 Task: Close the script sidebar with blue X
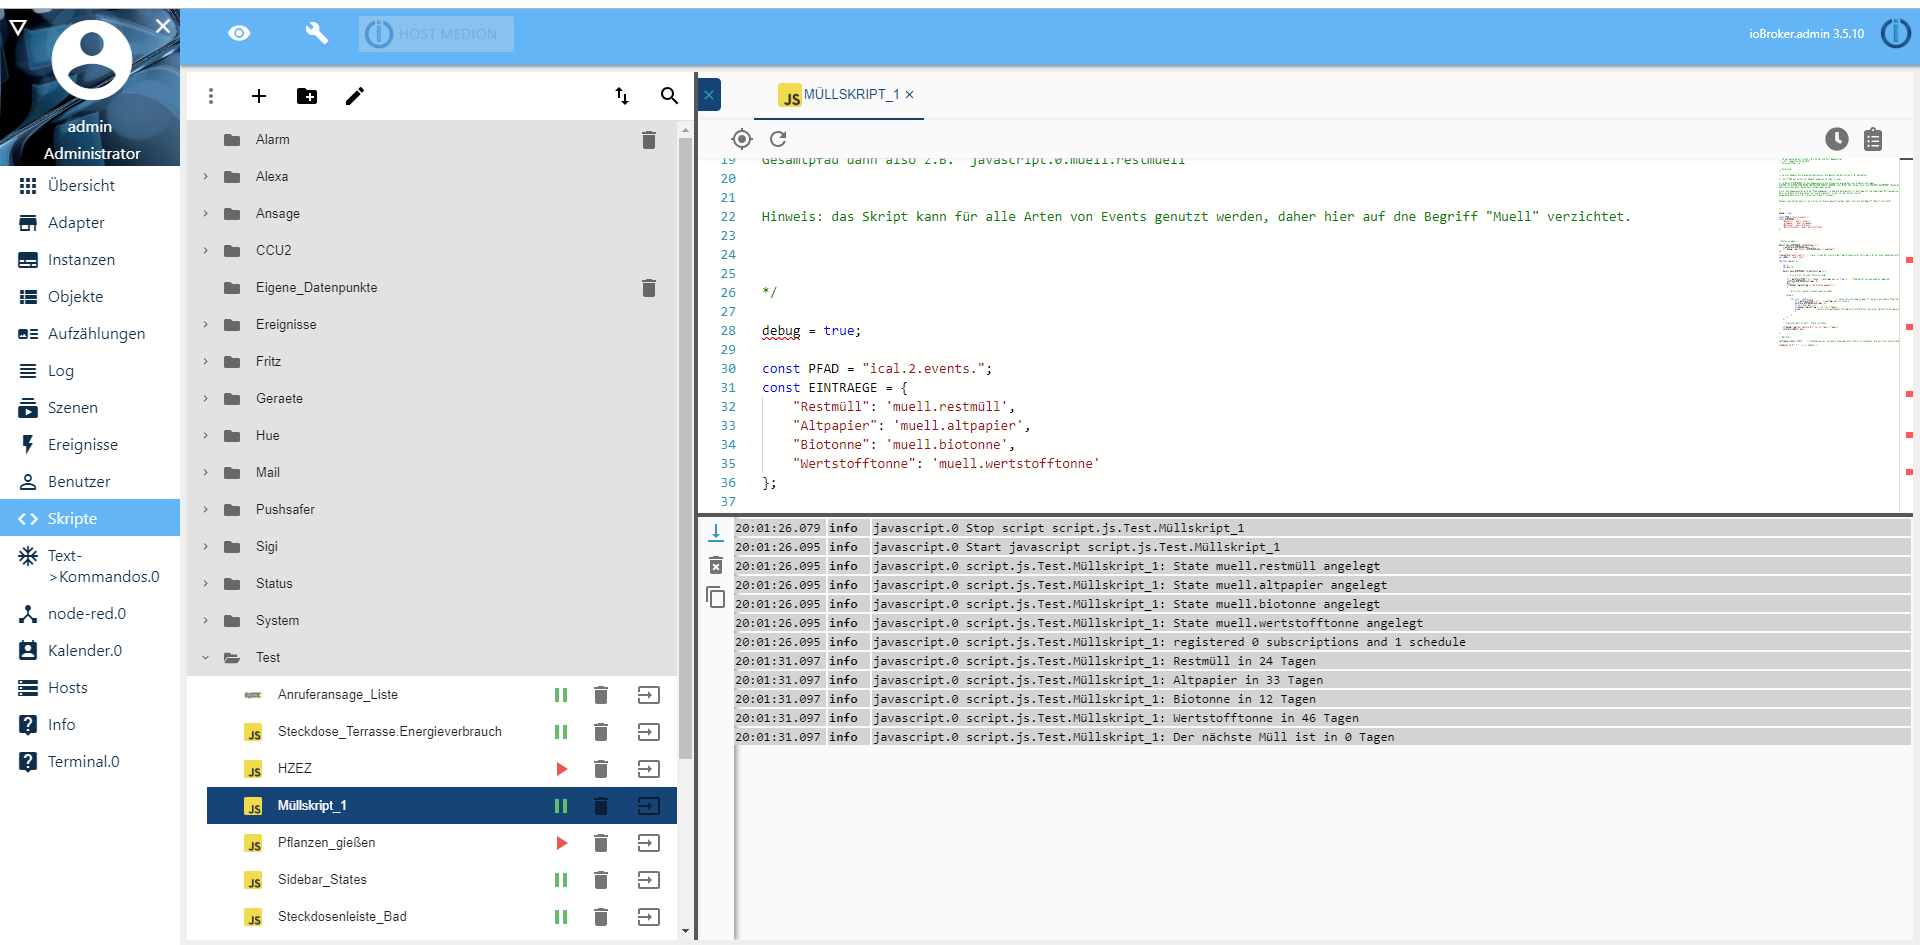click(709, 95)
